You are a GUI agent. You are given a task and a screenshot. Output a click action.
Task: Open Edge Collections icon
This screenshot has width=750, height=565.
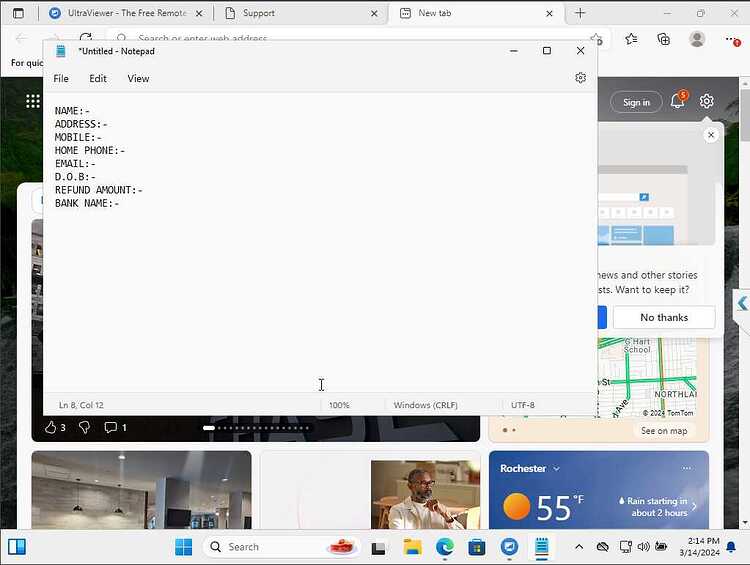click(x=663, y=39)
